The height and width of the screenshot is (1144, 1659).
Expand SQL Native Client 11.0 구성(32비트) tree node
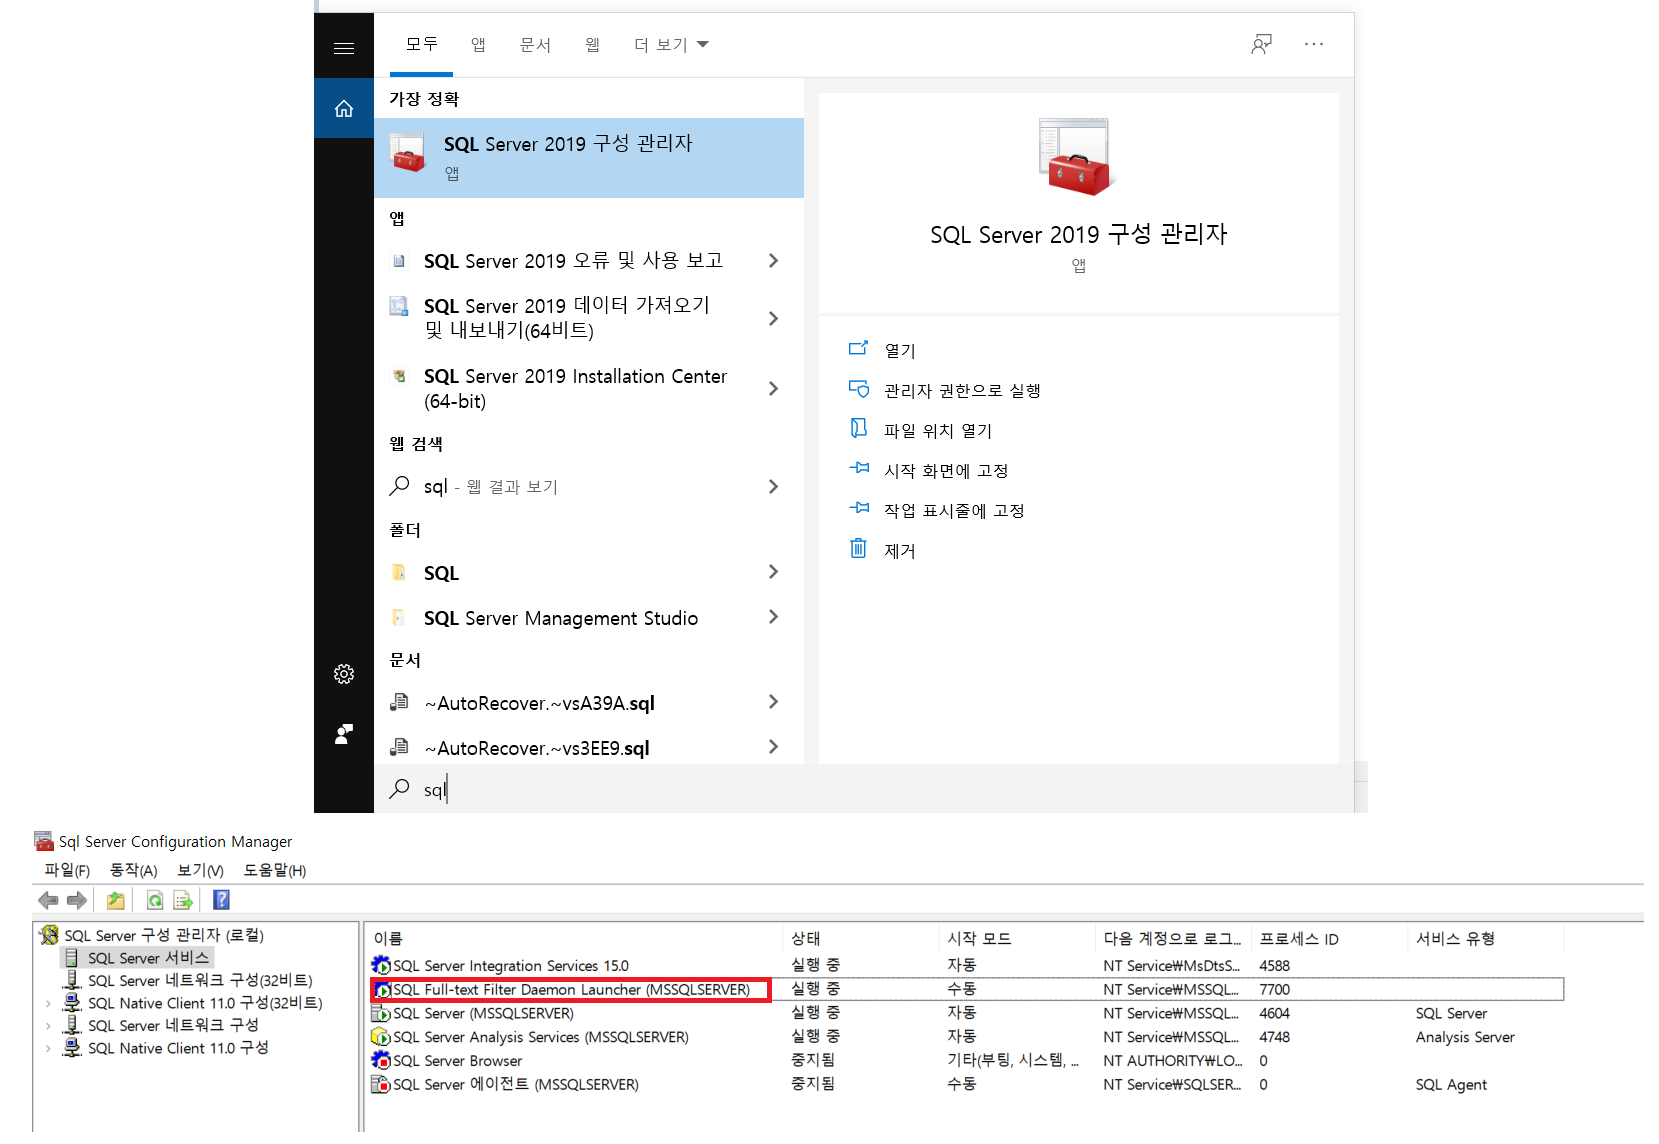click(48, 1003)
